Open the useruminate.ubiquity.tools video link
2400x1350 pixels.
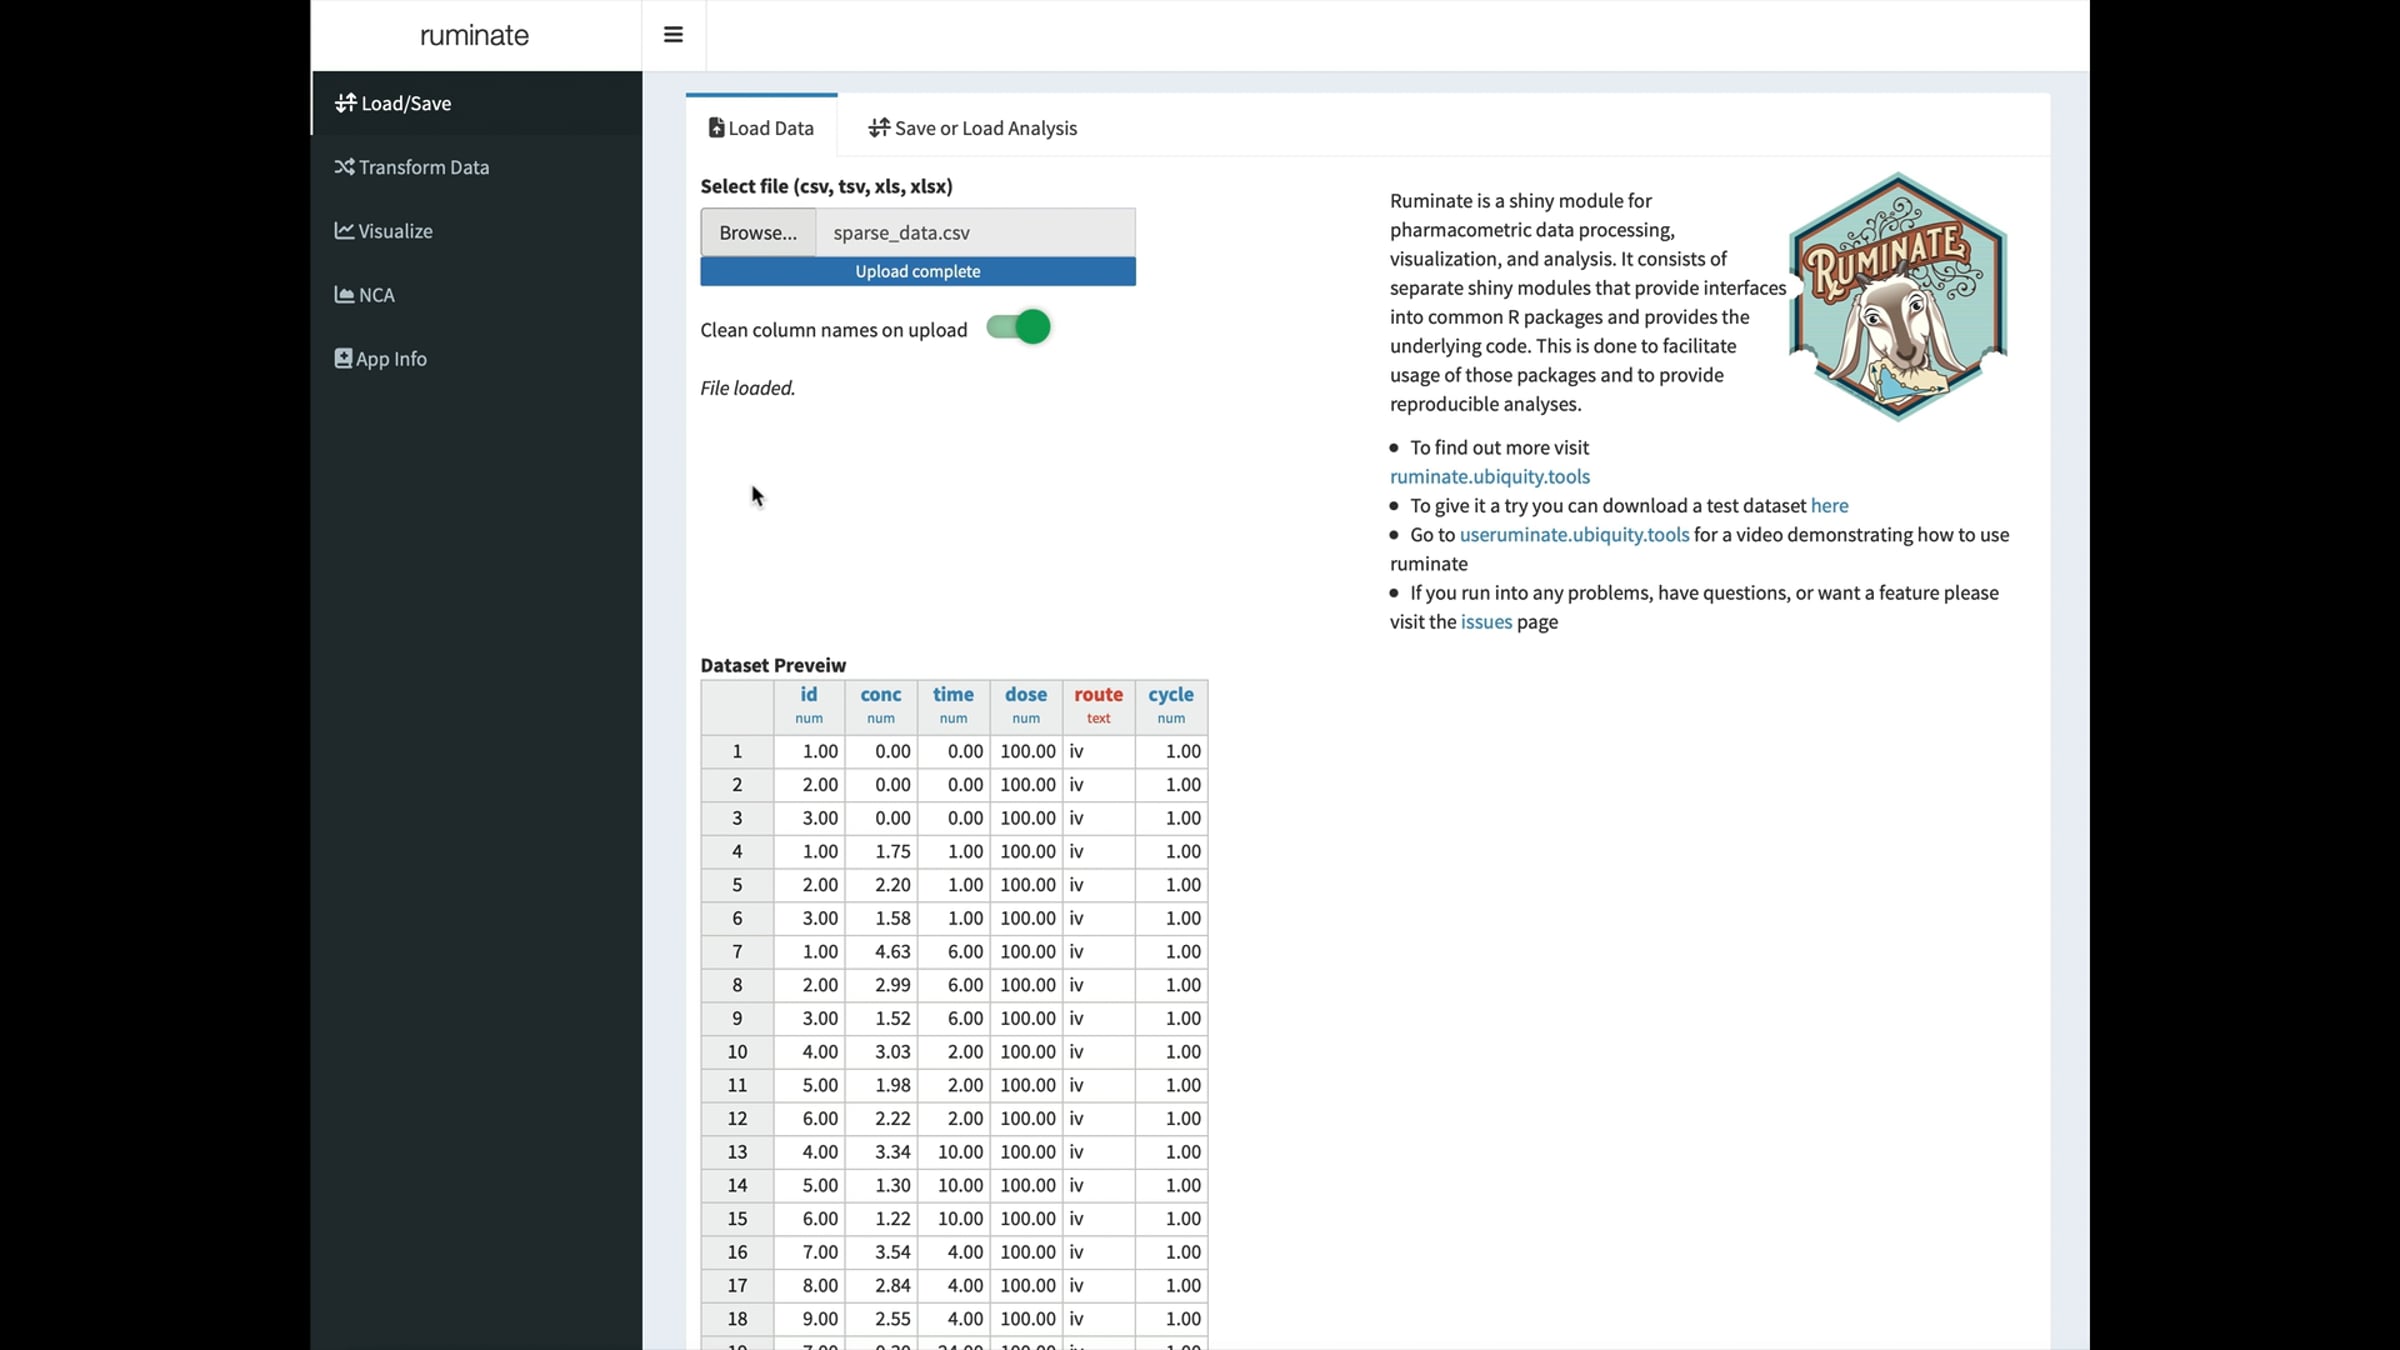pos(1574,535)
